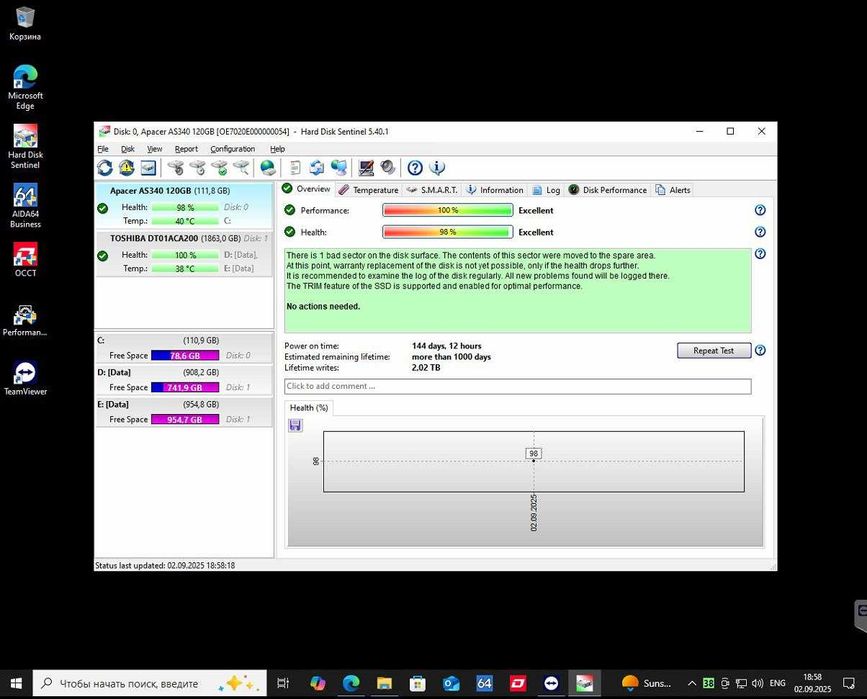Click the 'No actions needed.' text
The height and width of the screenshot is (699, 867).
coord(323,306)
